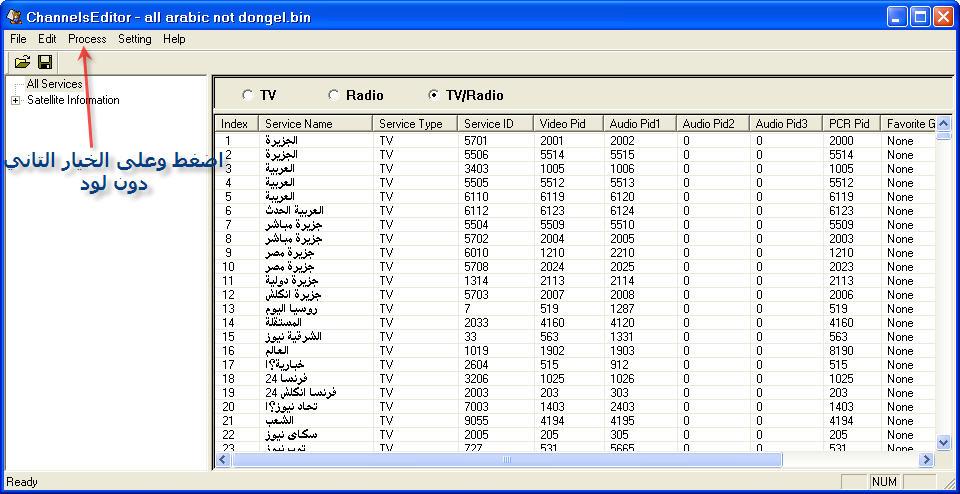Click Audio Pid1 cell 5513
The height and width of the screenshot is (494, 960).
pyautogui.click(x=622, y=182)
